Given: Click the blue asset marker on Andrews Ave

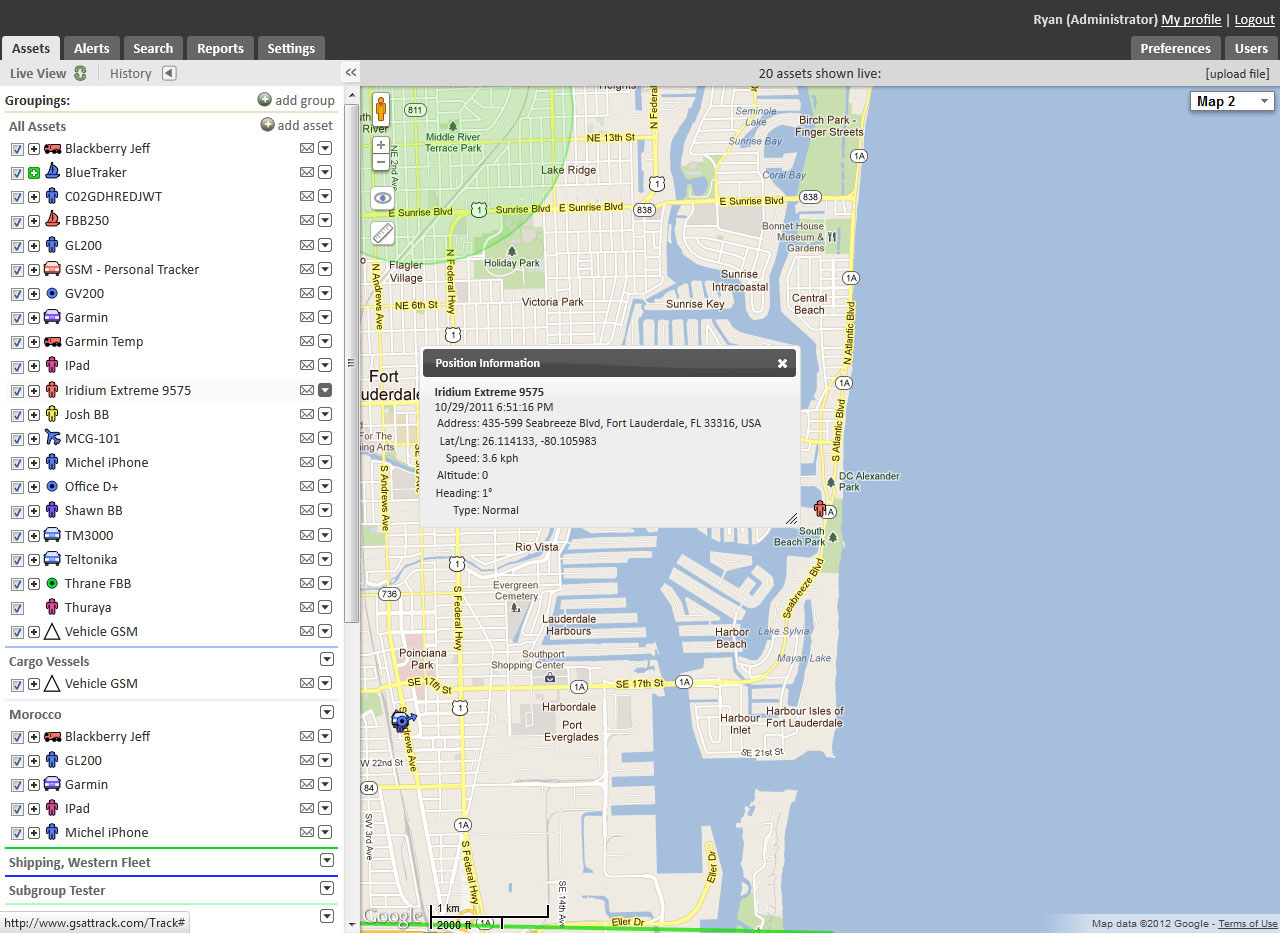Looking at the screenshot, I should (403, 719).
